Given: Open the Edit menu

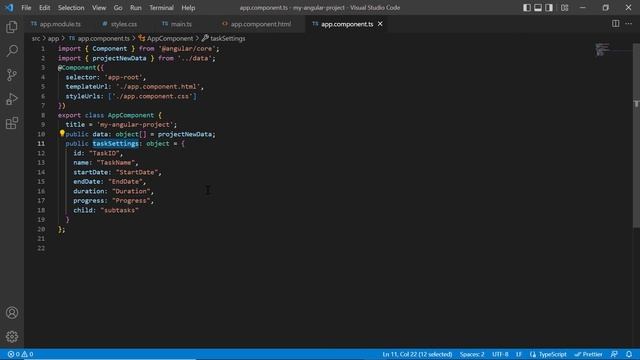Looking at the screenshot, I should point(44,8).
